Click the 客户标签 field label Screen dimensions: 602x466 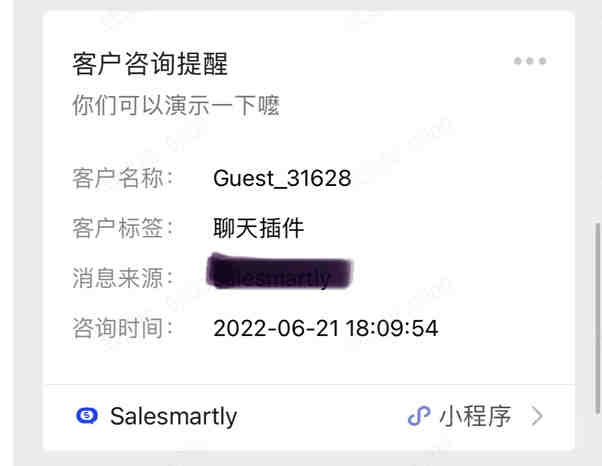point(122,228)
